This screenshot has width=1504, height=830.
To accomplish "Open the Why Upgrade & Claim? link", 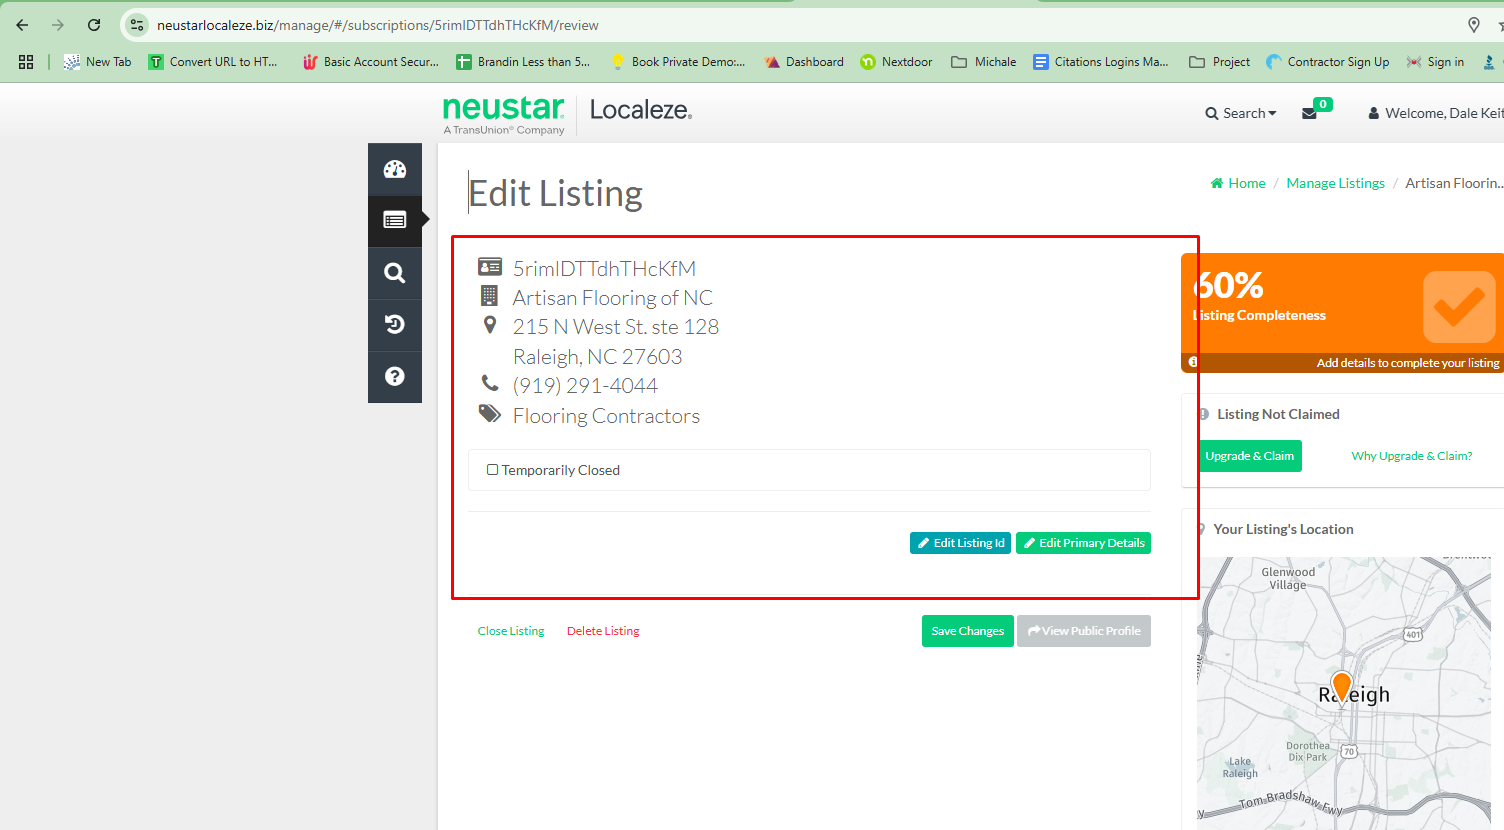I will [1411, 456].
